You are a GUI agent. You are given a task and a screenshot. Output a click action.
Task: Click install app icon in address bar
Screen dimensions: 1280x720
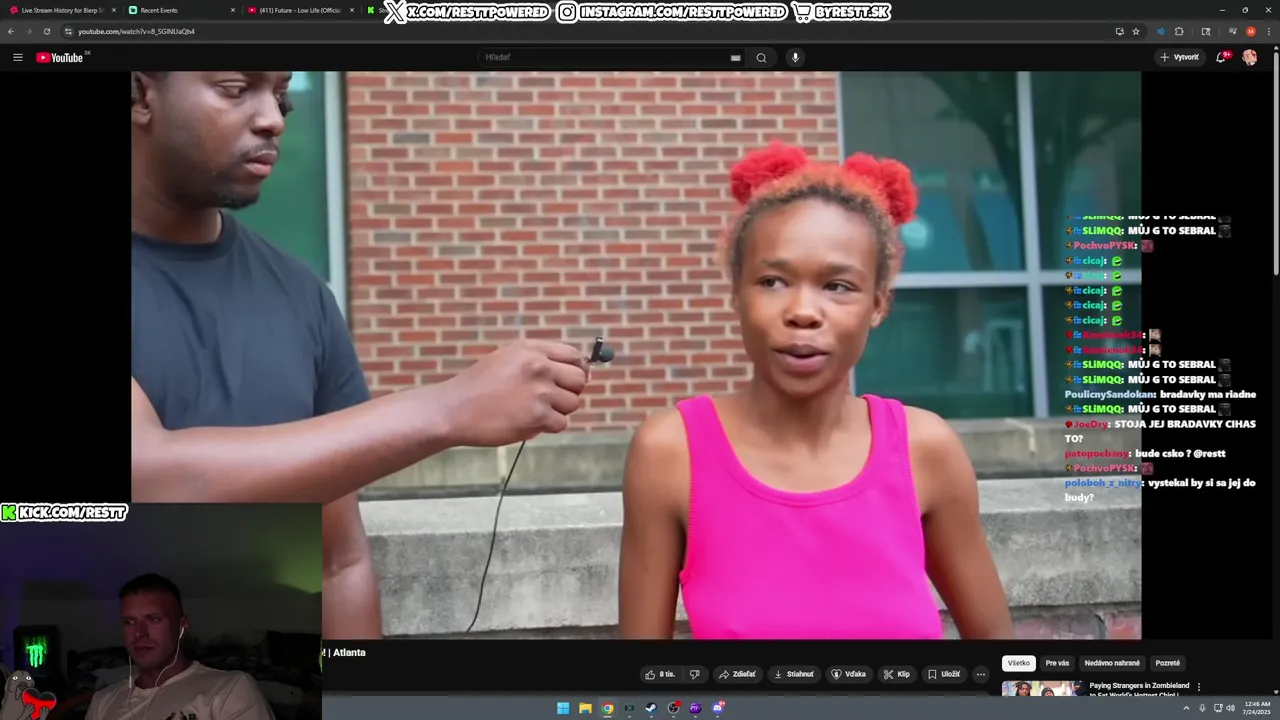1119,31
